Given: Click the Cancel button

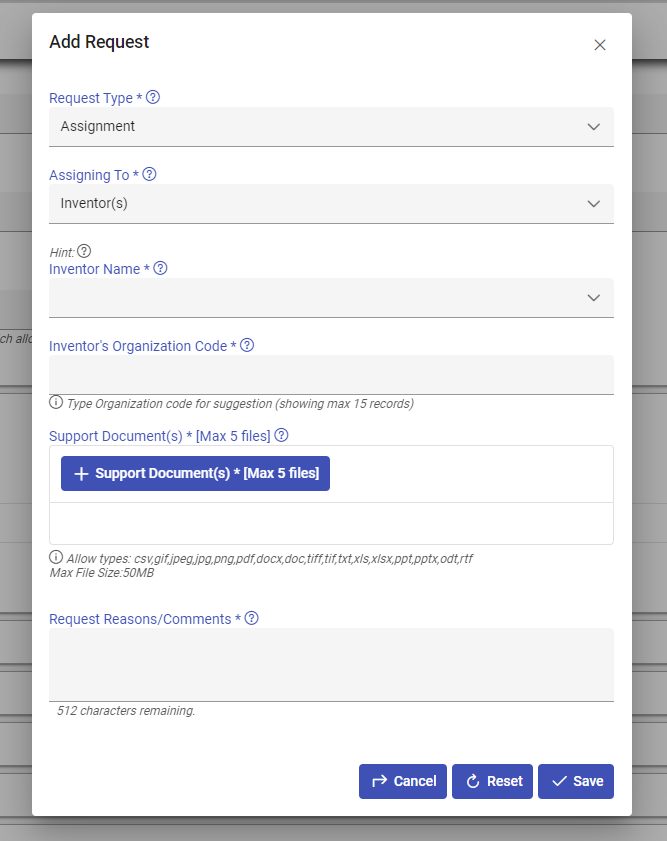Looking at the screenshot, I should pyautogui.click(x=403, y=781).
